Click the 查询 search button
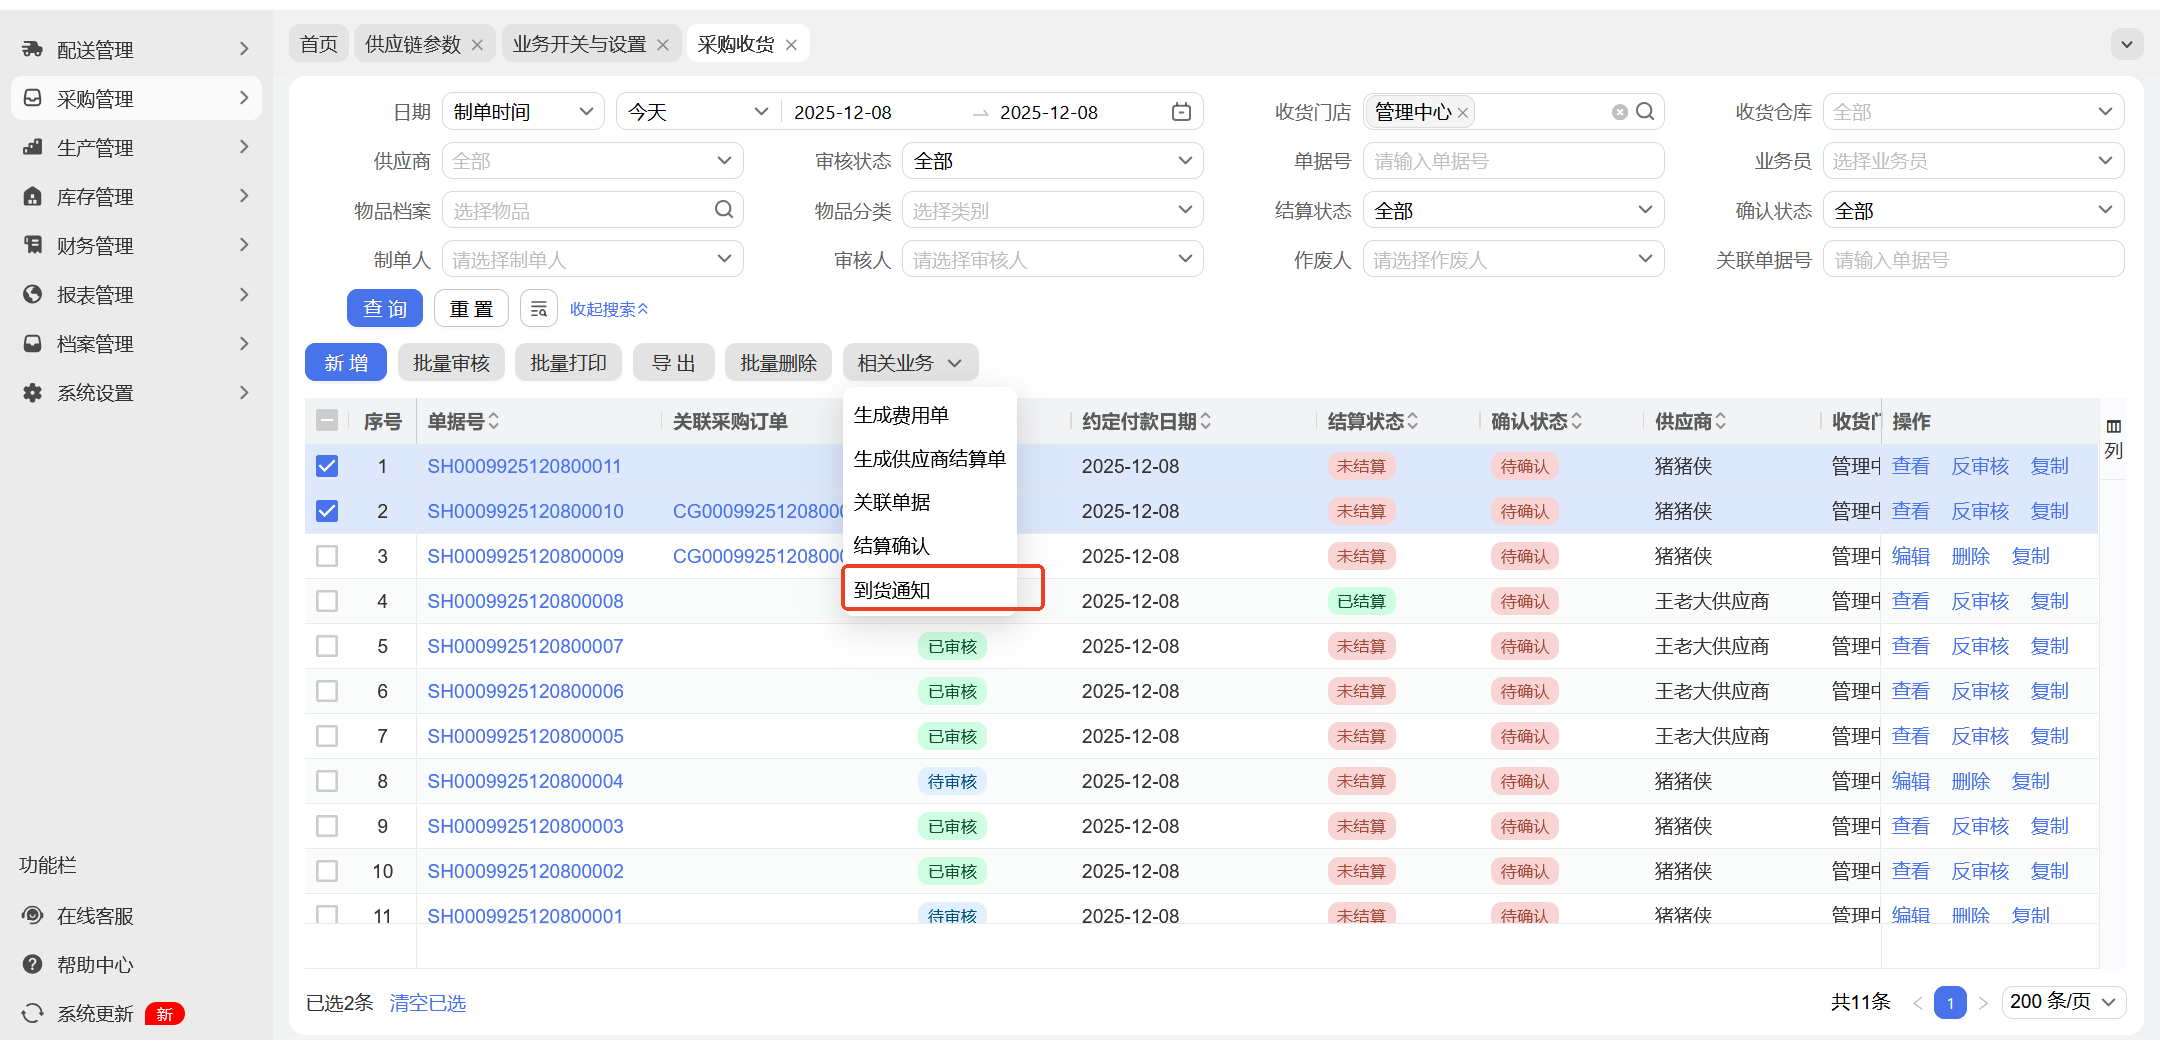Screen dimensions: 2160x1040 pyautogui.click(x=385, y=309)
